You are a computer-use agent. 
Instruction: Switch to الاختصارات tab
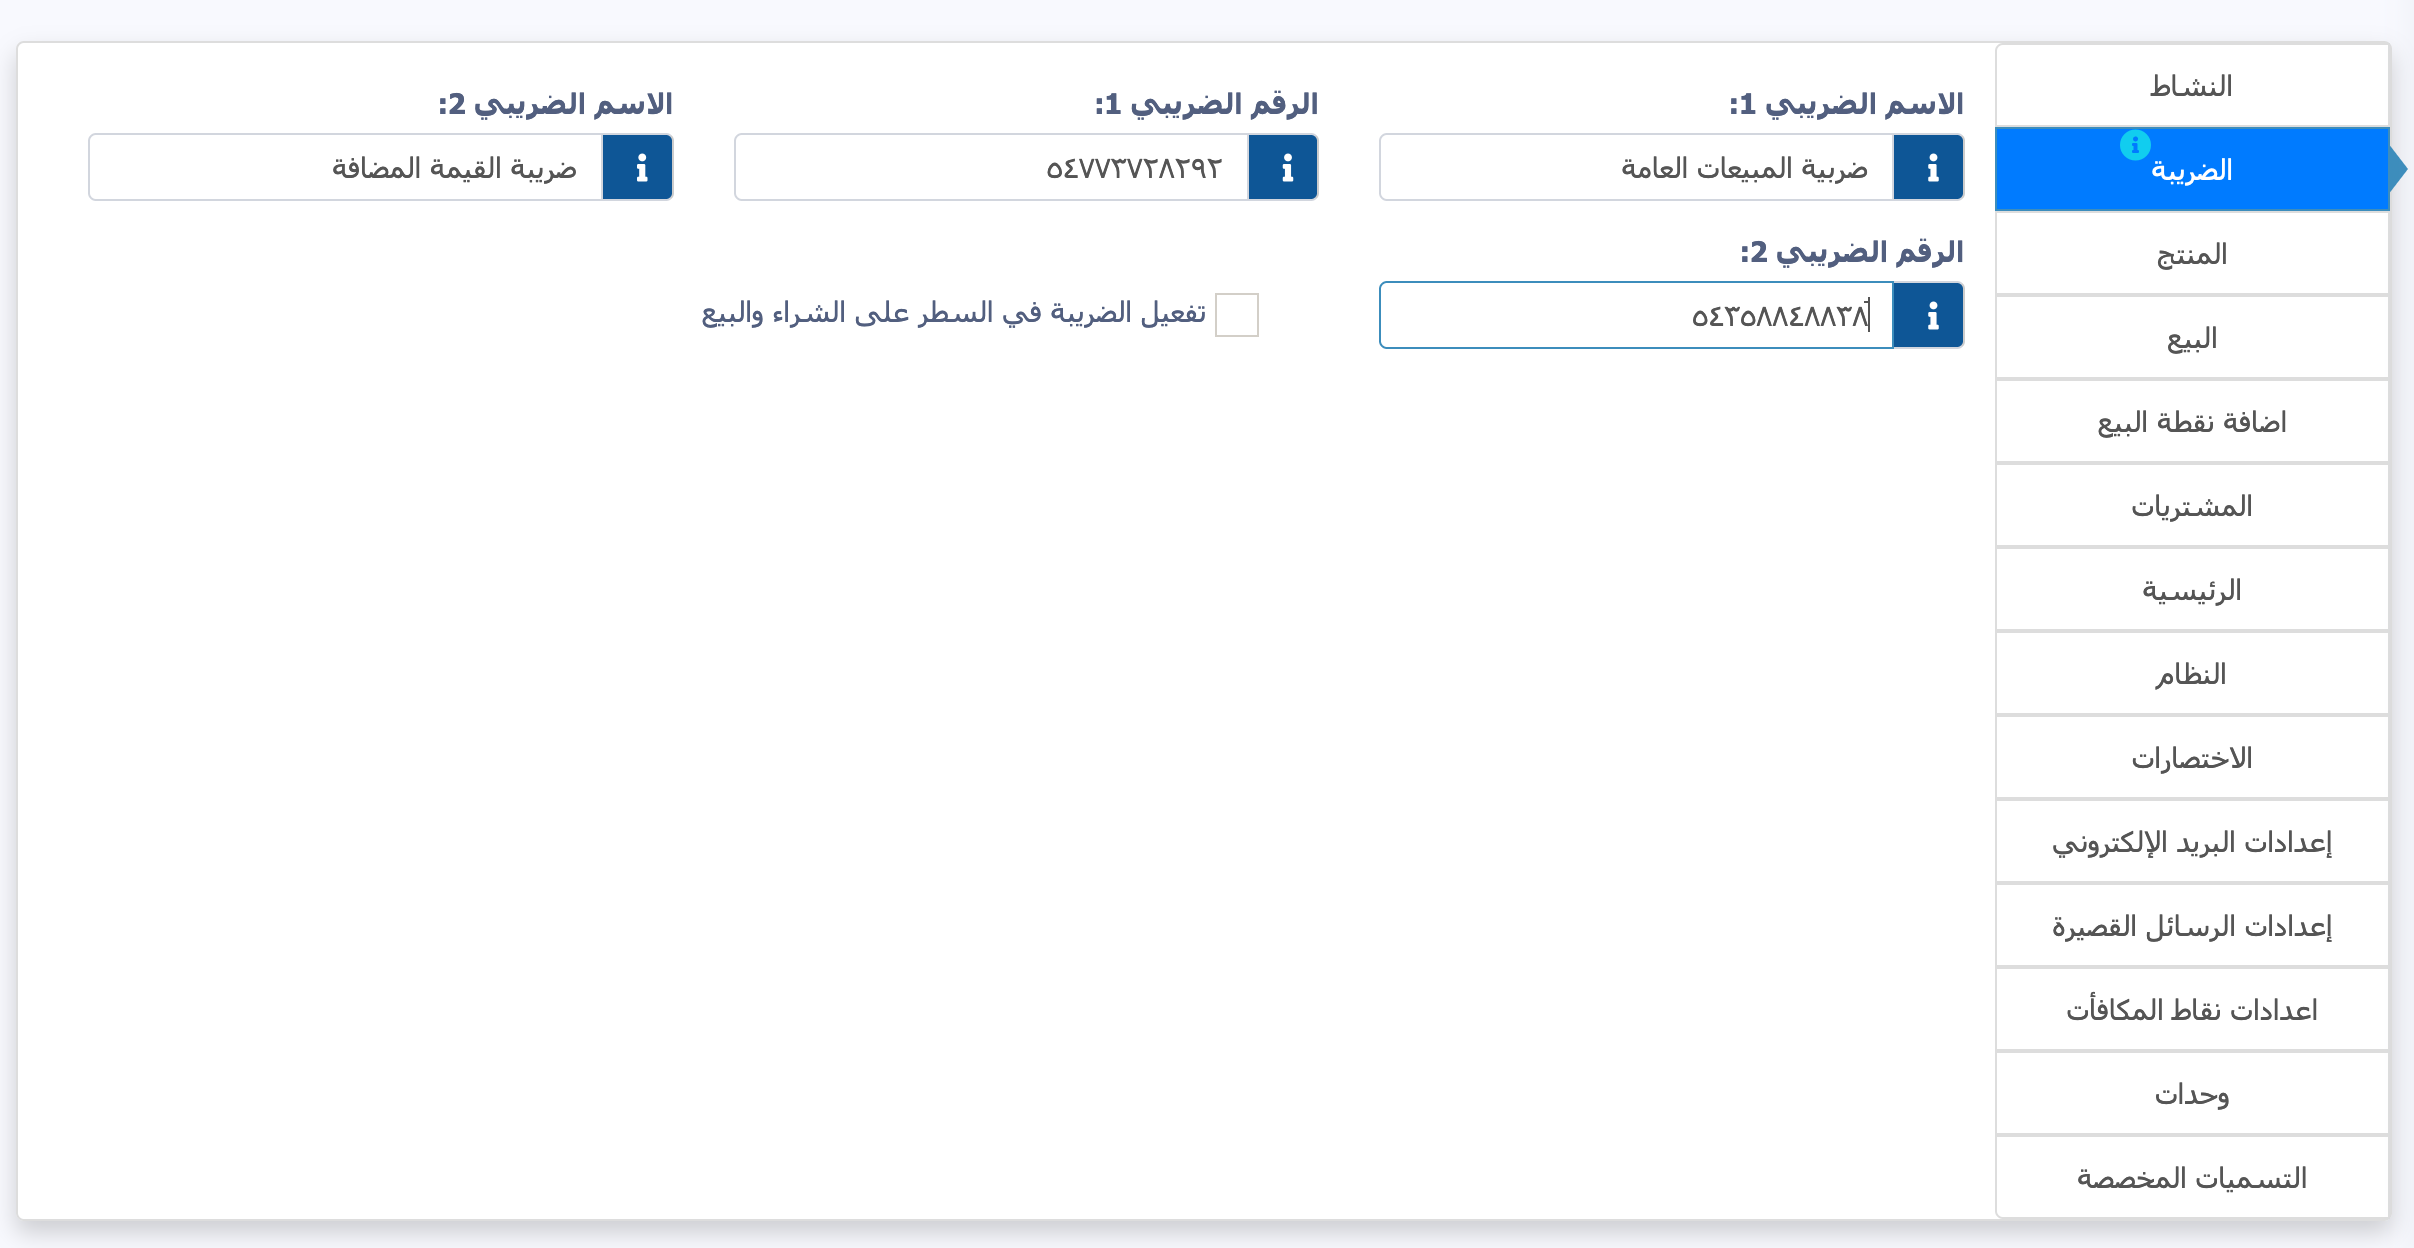pyautogui.click(x=2192, y=757)
